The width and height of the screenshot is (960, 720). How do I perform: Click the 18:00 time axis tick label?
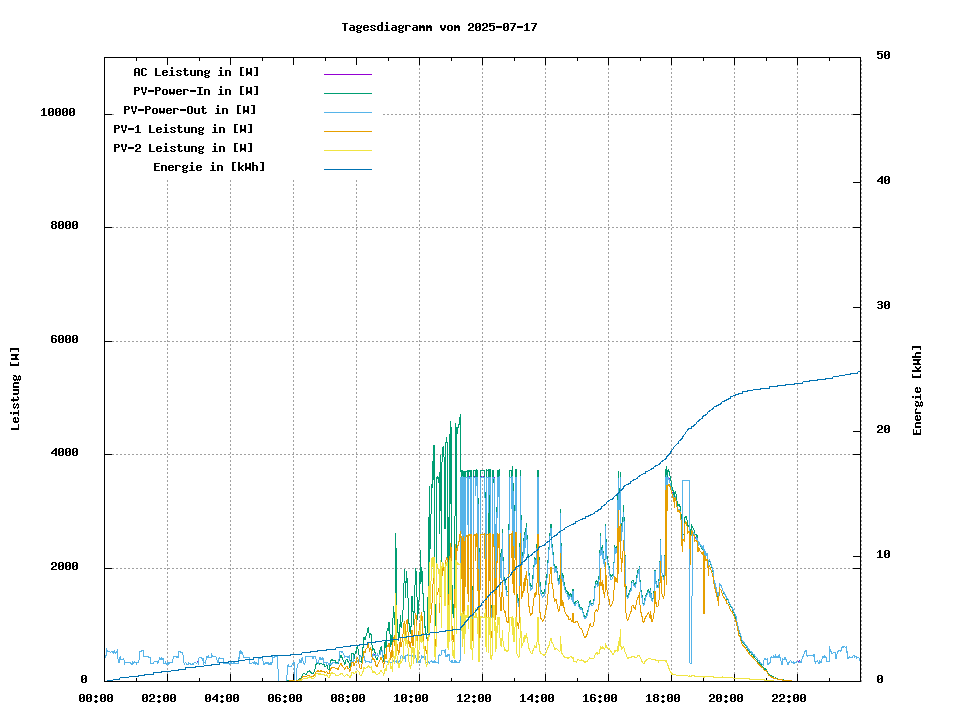663,698
